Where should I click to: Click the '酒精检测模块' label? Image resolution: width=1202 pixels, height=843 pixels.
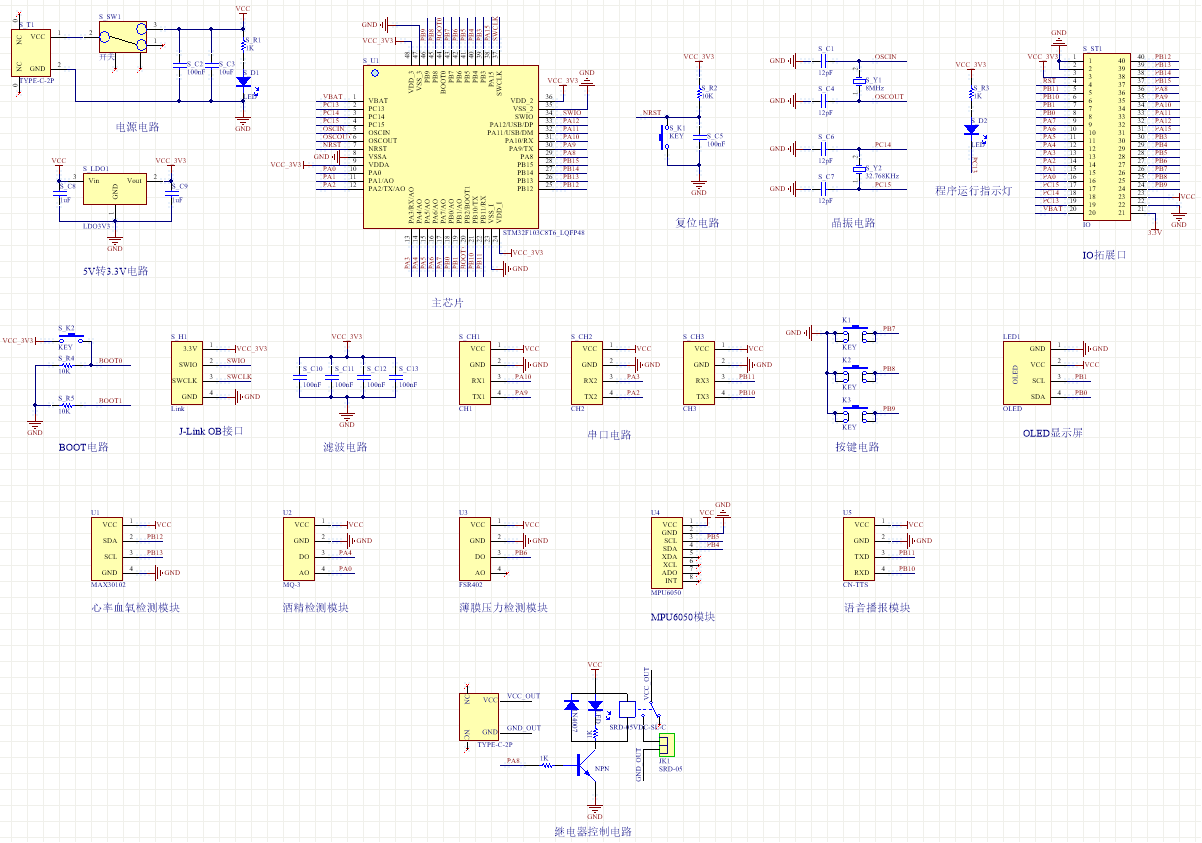point(315,607)
